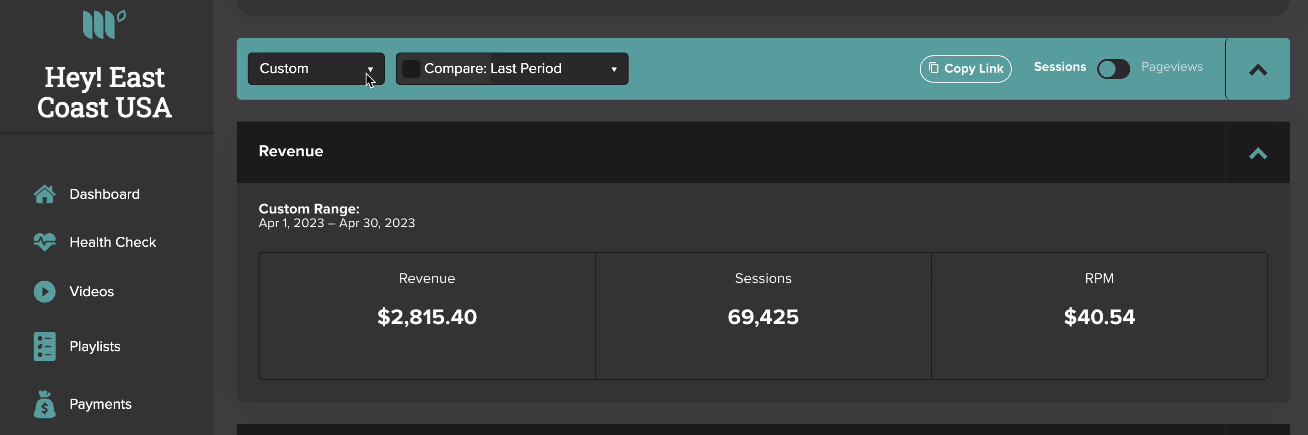Click the copy icon in Copy Link
Image resolution: width=1308 pixels, height=435 pixels.
pyautogui.click(x=934, y=68)
